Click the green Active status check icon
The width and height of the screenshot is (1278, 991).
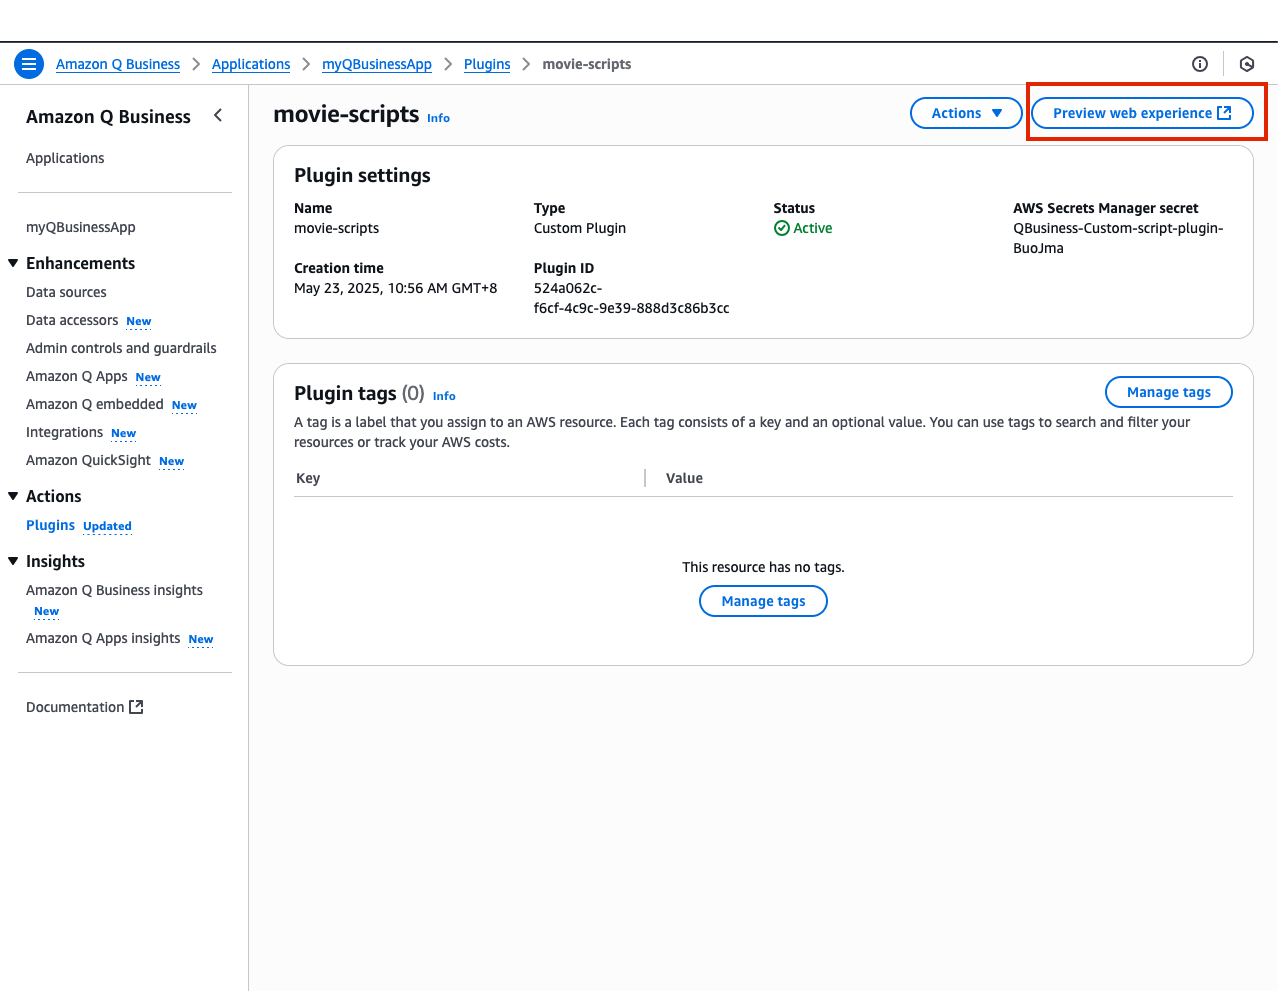[782, 228]
